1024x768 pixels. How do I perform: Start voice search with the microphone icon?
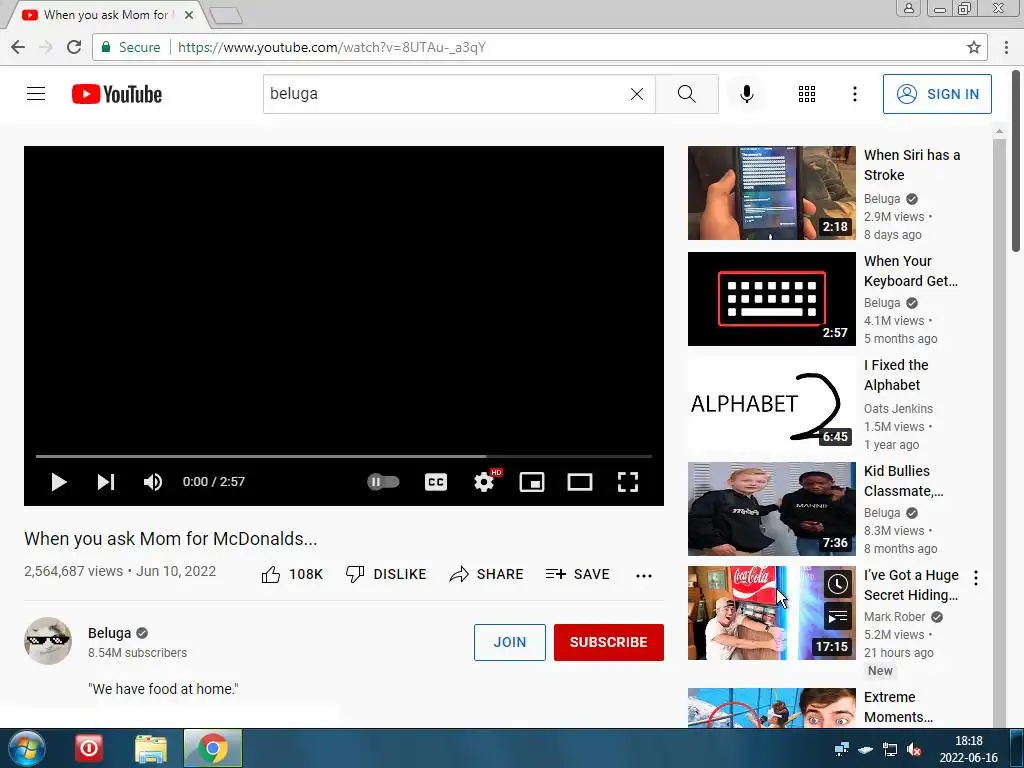[x=746, y=94]
